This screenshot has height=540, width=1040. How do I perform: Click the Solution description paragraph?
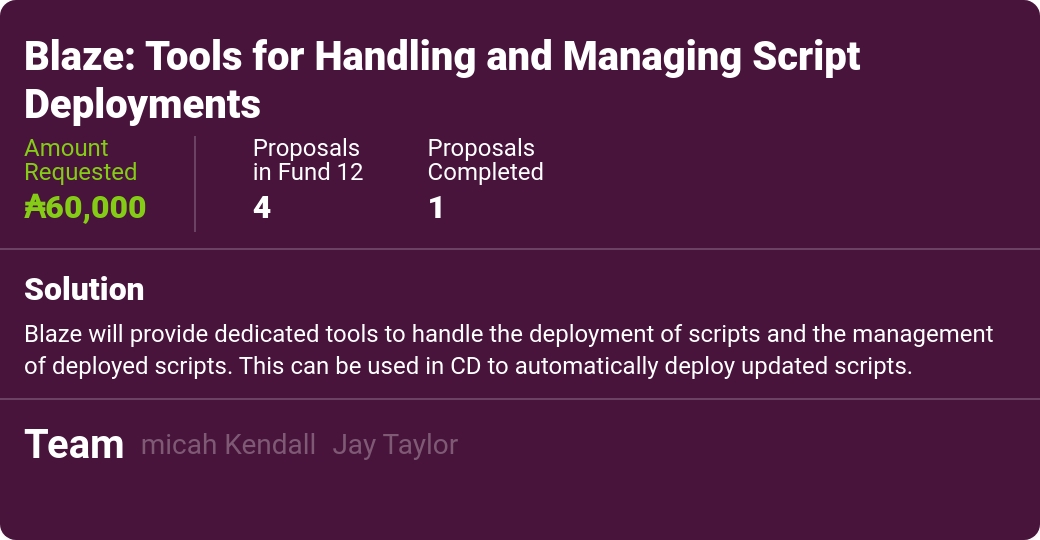[x=509, y=350]
